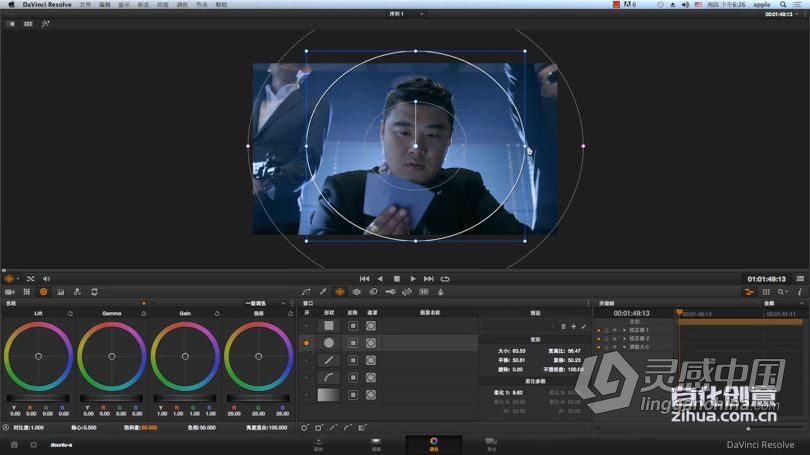
Task: Jump to first frame button
Action: point(364,279)
